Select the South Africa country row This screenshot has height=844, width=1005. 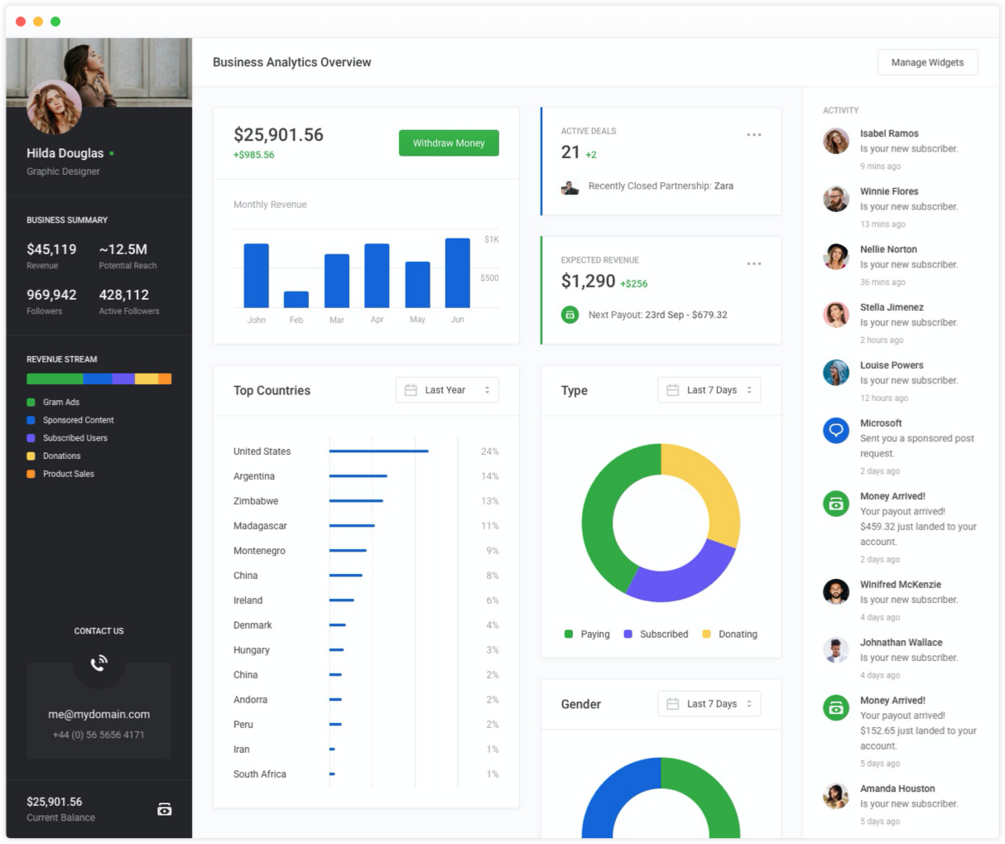point(366,774)
